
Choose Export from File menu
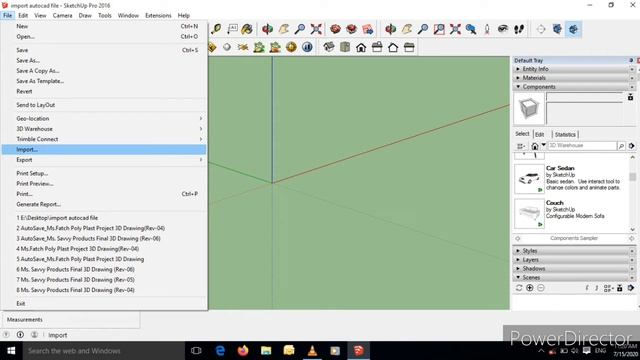pos(104,160)
